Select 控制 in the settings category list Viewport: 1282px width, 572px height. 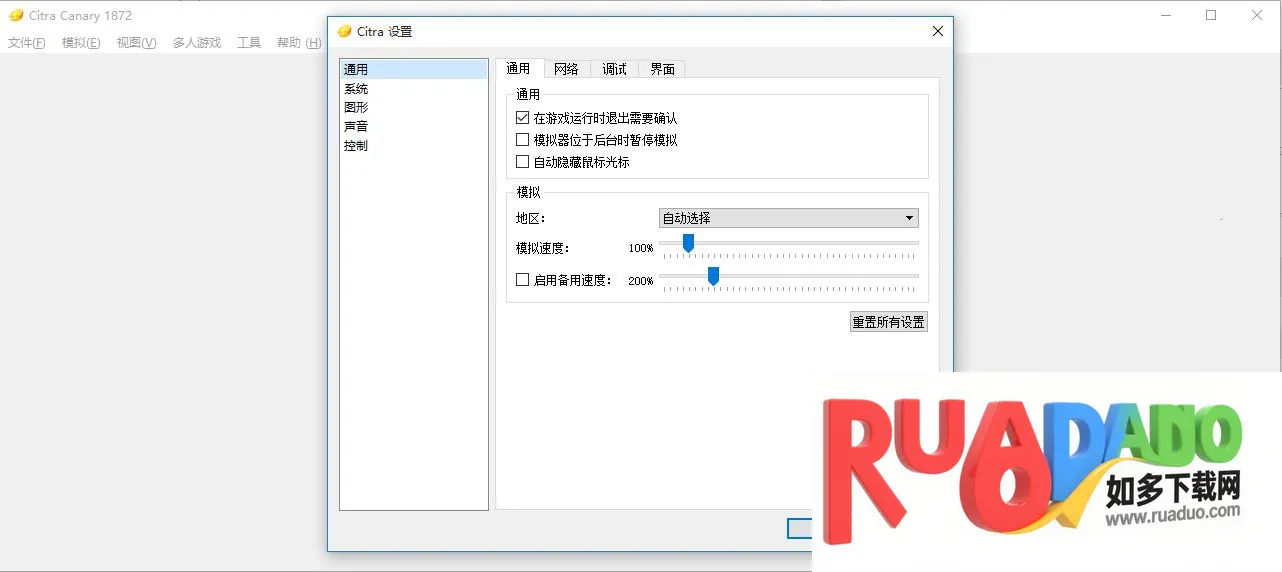coord(356,146)
